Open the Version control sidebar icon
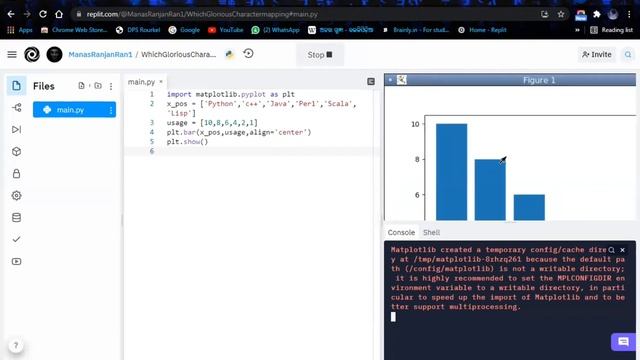The height and width of the screenshot is (360, 640). 16,108
